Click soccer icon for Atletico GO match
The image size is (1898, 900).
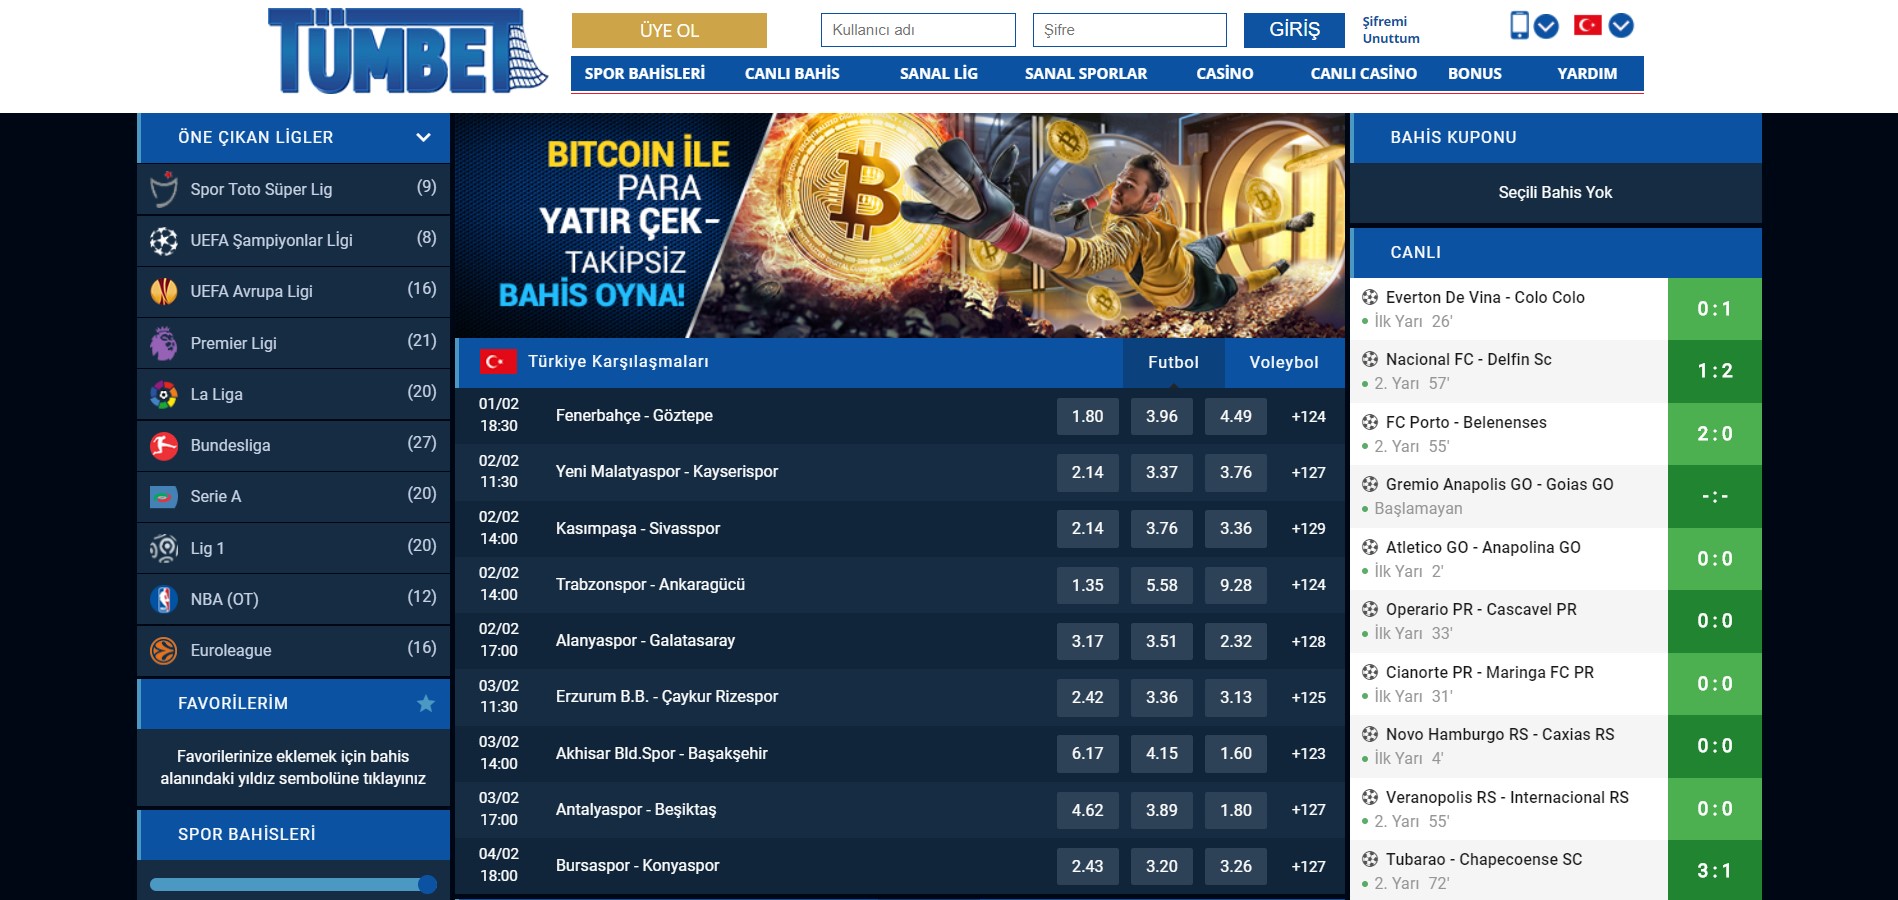click(1370, 547)
